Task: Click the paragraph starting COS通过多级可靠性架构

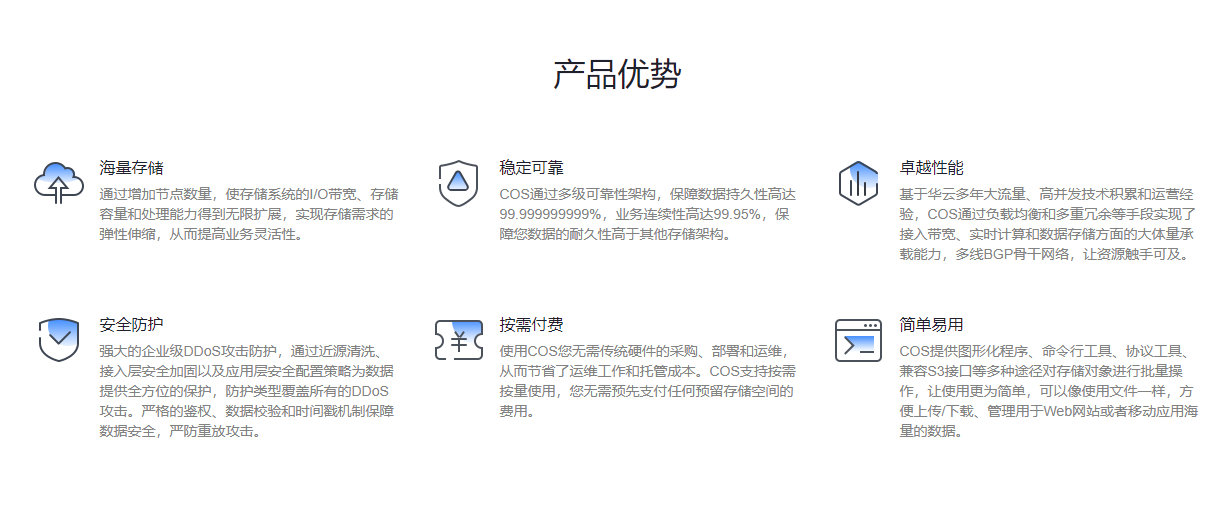Action: point(648,214)
